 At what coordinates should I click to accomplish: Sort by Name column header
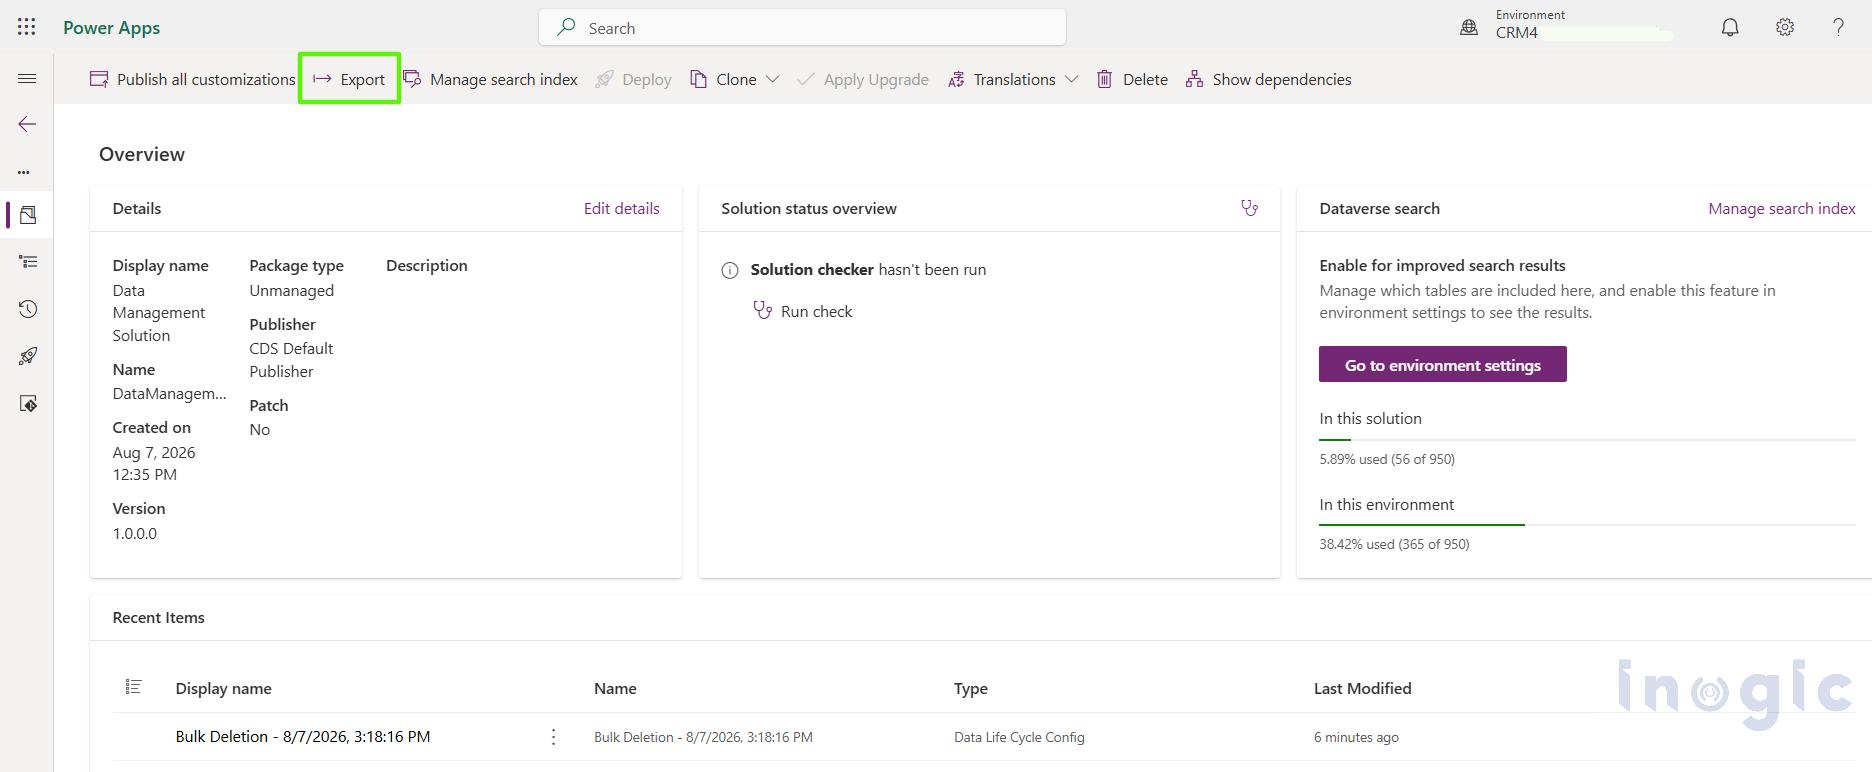pyautogui.click(x=615, y=688)
